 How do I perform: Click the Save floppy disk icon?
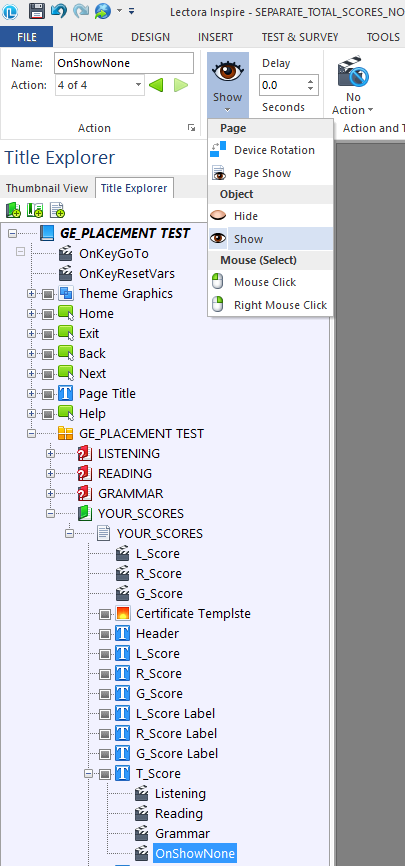click(x=36, y=10)
